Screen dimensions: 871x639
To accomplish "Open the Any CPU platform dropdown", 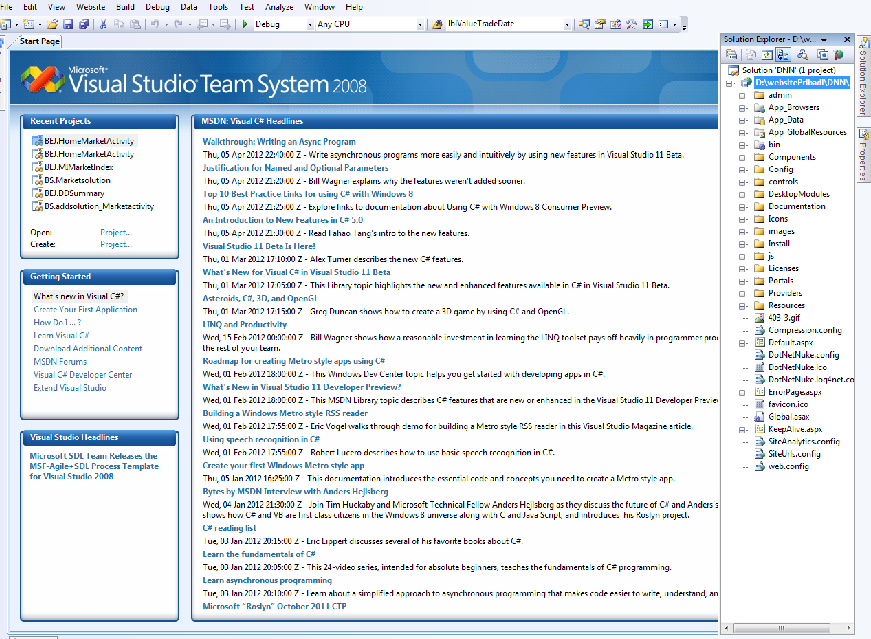I will click(x=422, y=22).
